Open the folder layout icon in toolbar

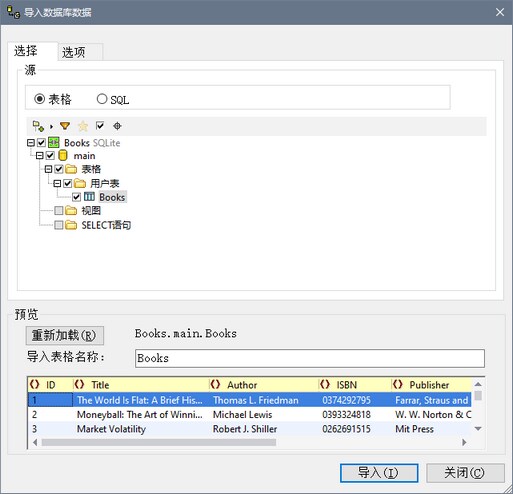pos(38,126)
